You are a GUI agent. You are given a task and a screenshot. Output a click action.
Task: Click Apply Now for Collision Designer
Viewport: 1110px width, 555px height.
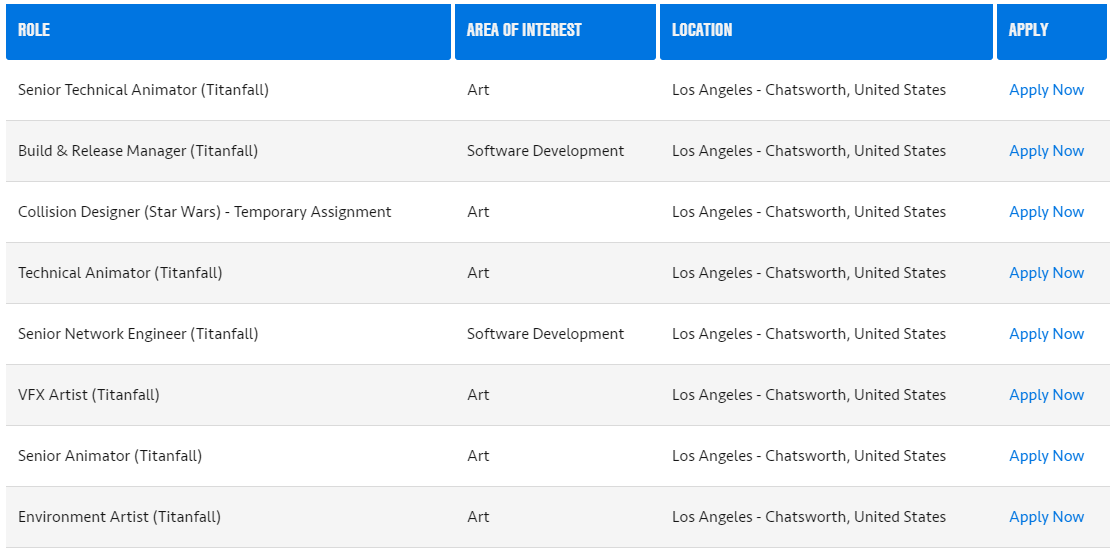pyautogui.click(x=1046, y=212)
